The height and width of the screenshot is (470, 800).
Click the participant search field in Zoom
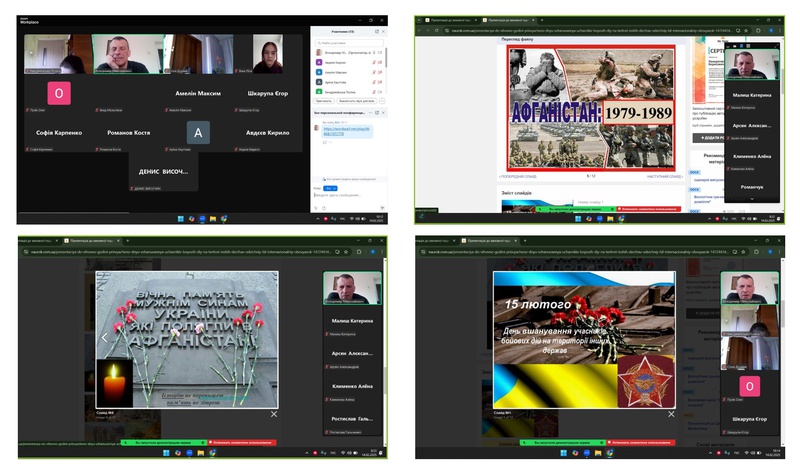pyautogui.click(x=349, y=43)
